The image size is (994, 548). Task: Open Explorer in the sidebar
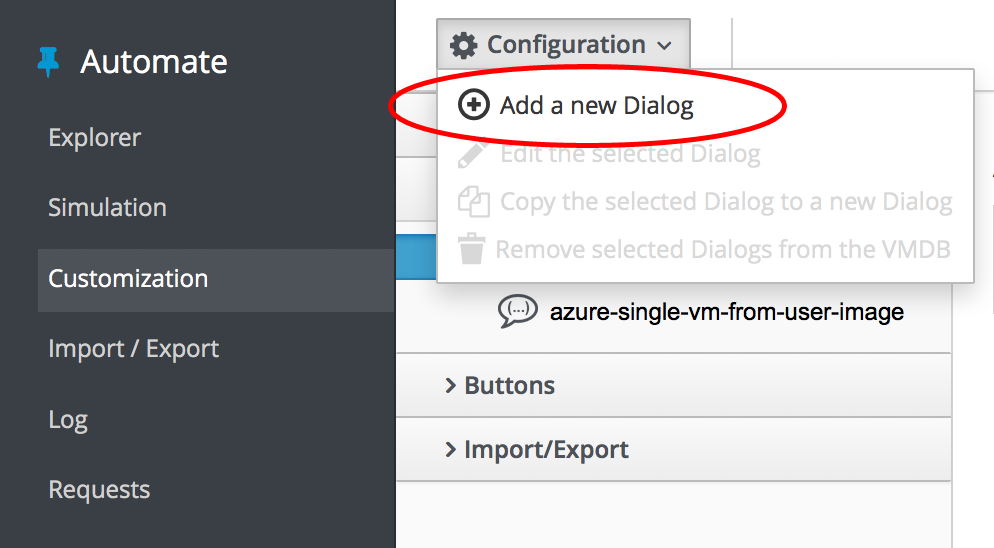(x=95, y=137)
